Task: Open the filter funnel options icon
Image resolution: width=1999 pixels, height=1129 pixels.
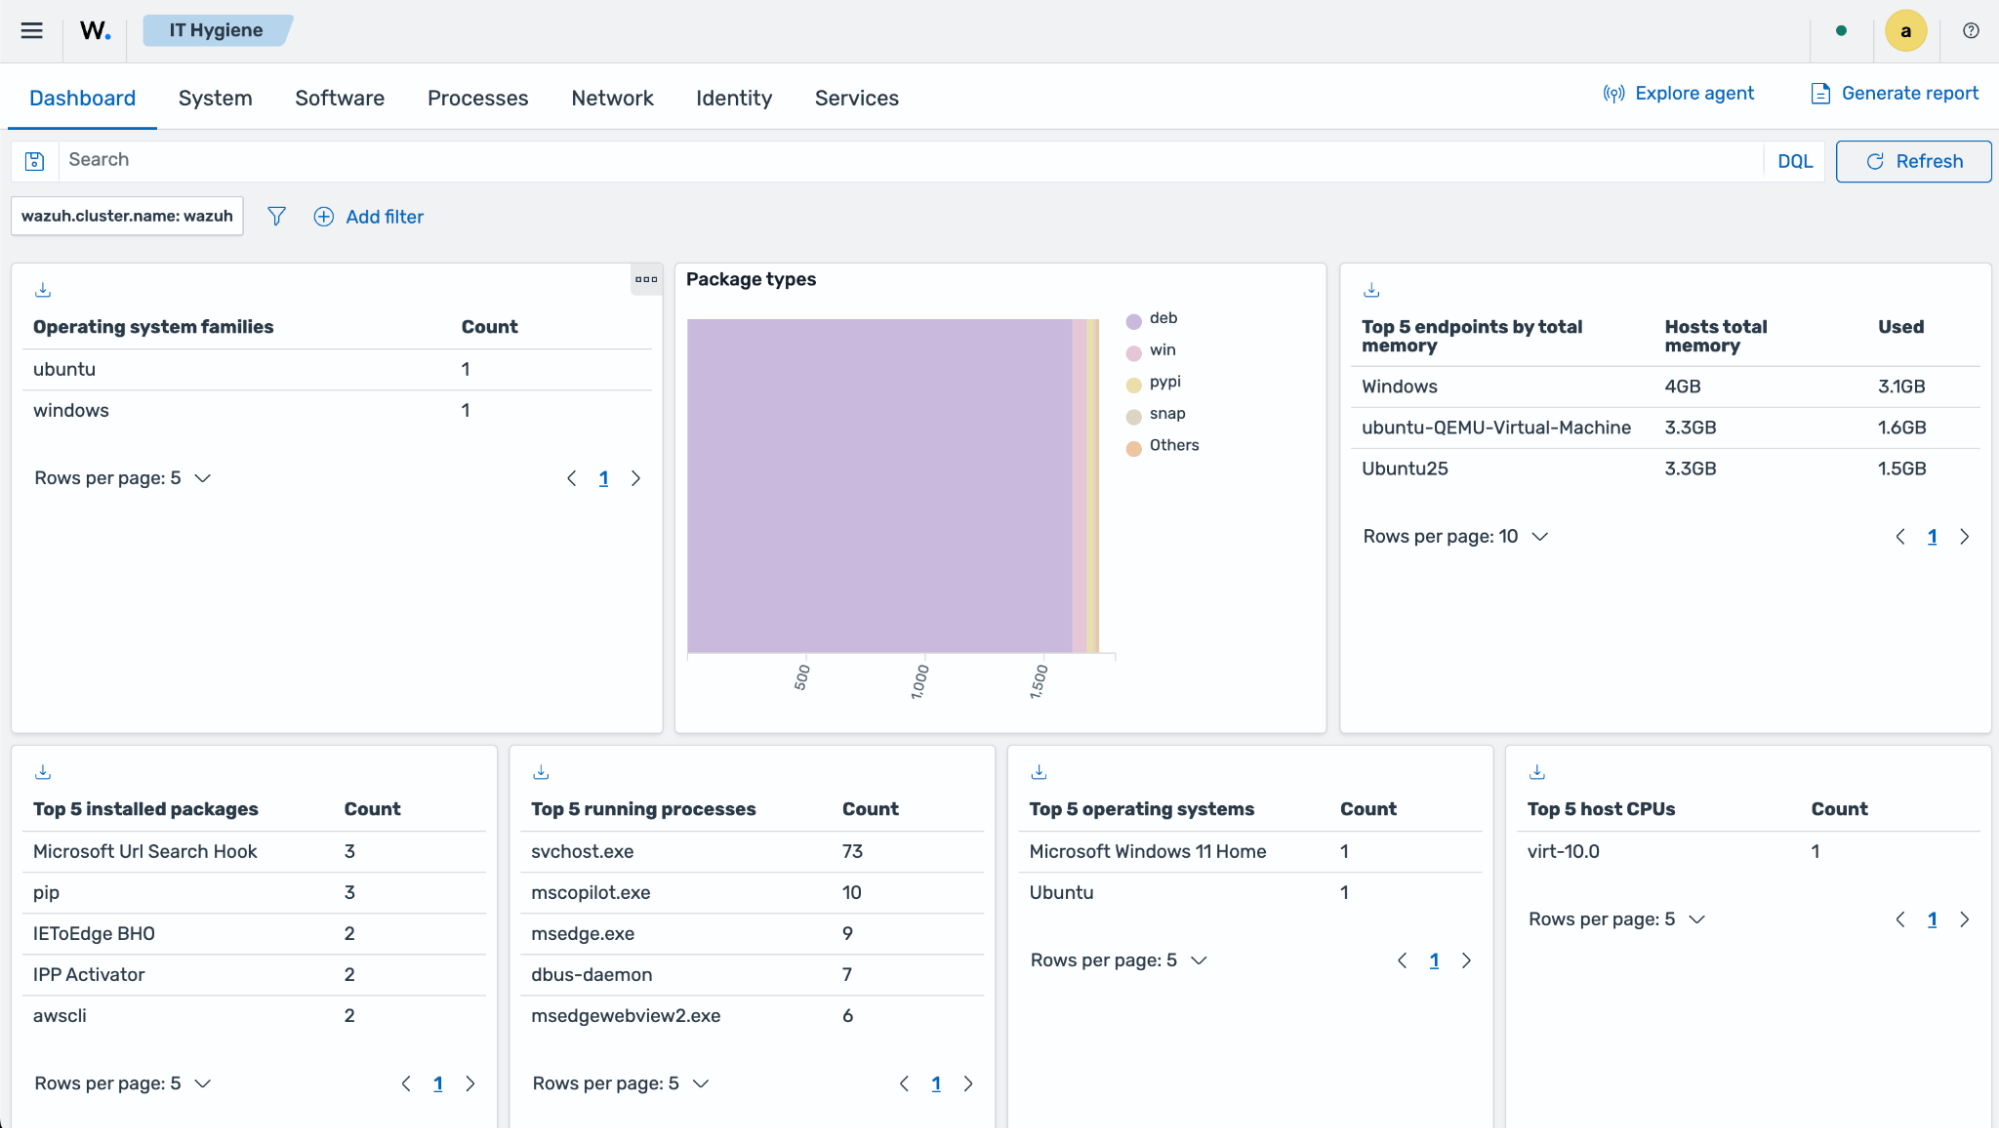Action: click(x=277, y=216)
